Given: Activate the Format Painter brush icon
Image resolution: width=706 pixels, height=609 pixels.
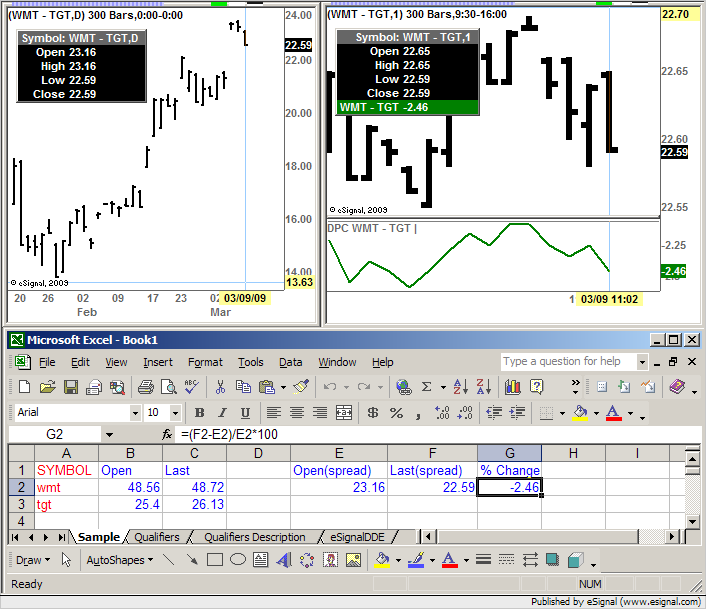Looking at the screenshot, I should coord(301,387).
